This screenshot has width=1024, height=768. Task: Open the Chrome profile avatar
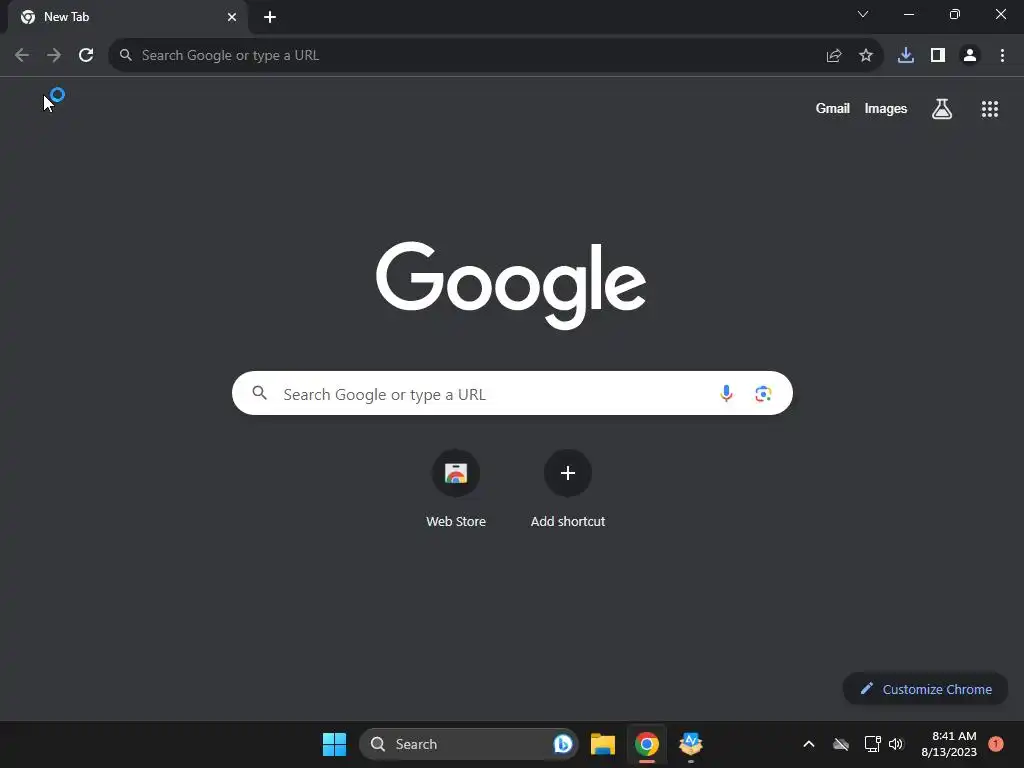pyautogui.click(x=970, y=55)
